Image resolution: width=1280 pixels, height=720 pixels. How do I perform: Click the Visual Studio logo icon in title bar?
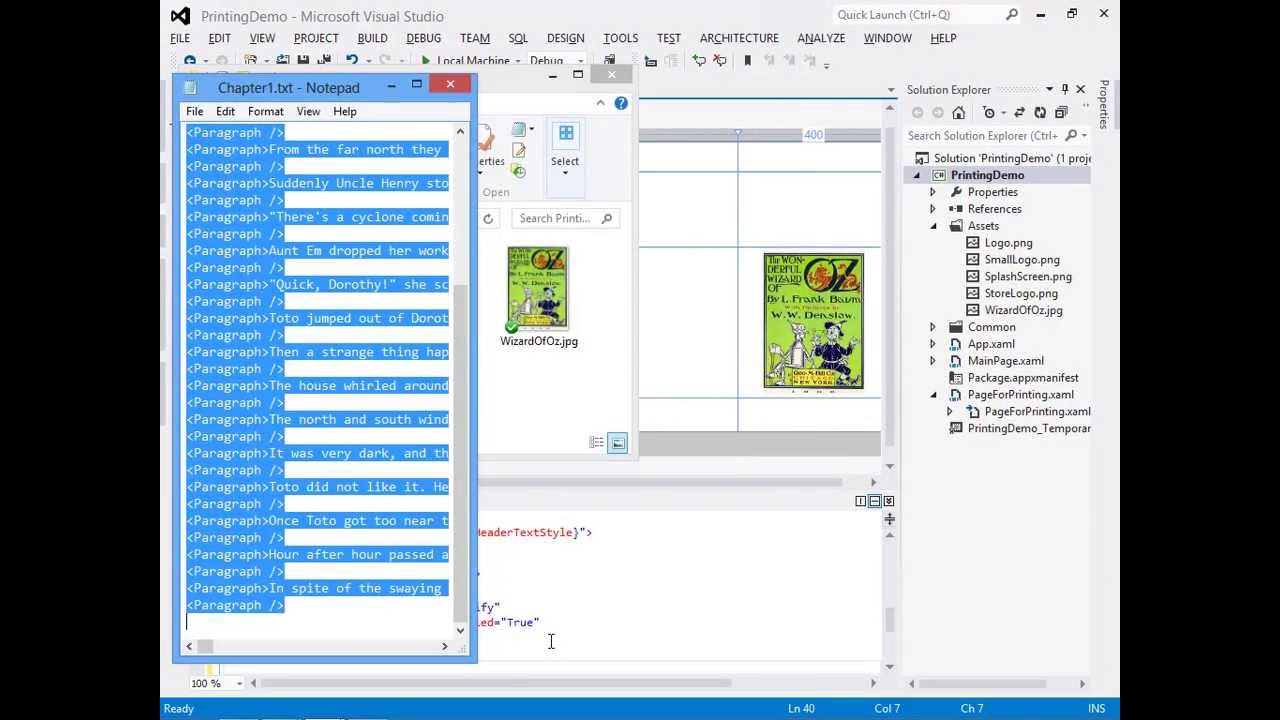[180, 16]
